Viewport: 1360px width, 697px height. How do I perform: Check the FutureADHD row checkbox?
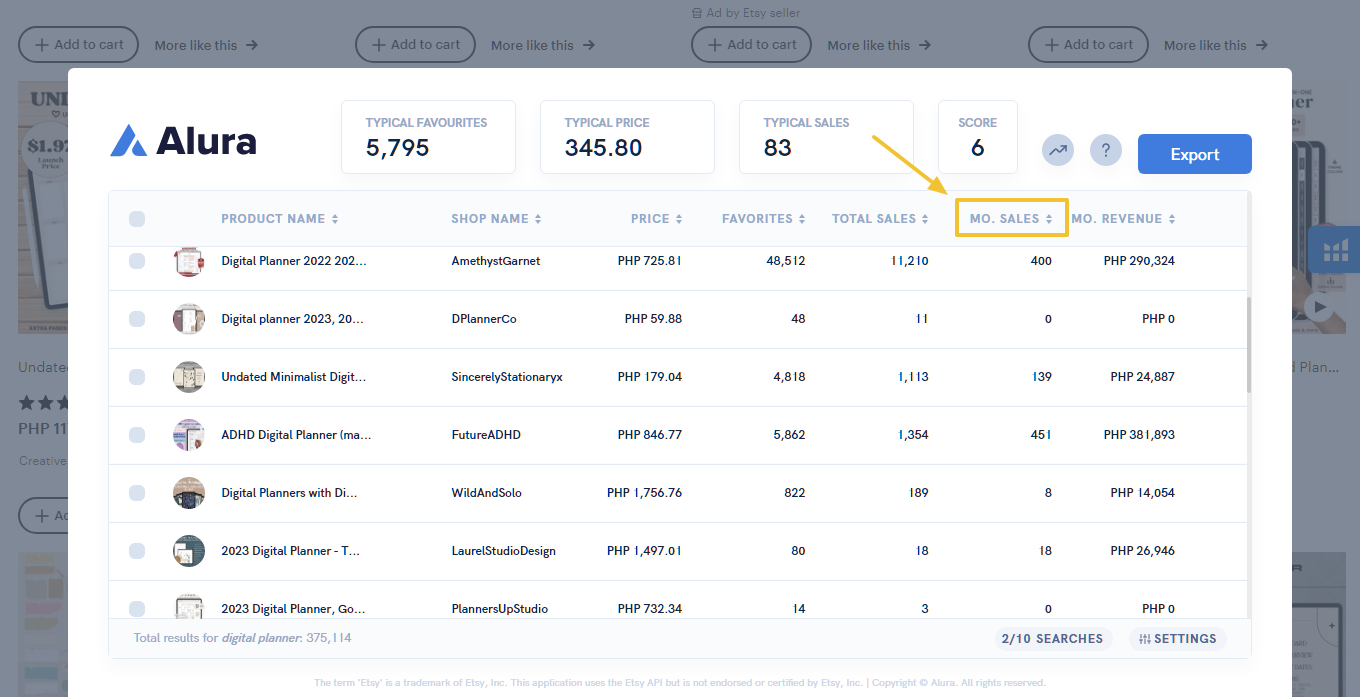pos(137,435)
